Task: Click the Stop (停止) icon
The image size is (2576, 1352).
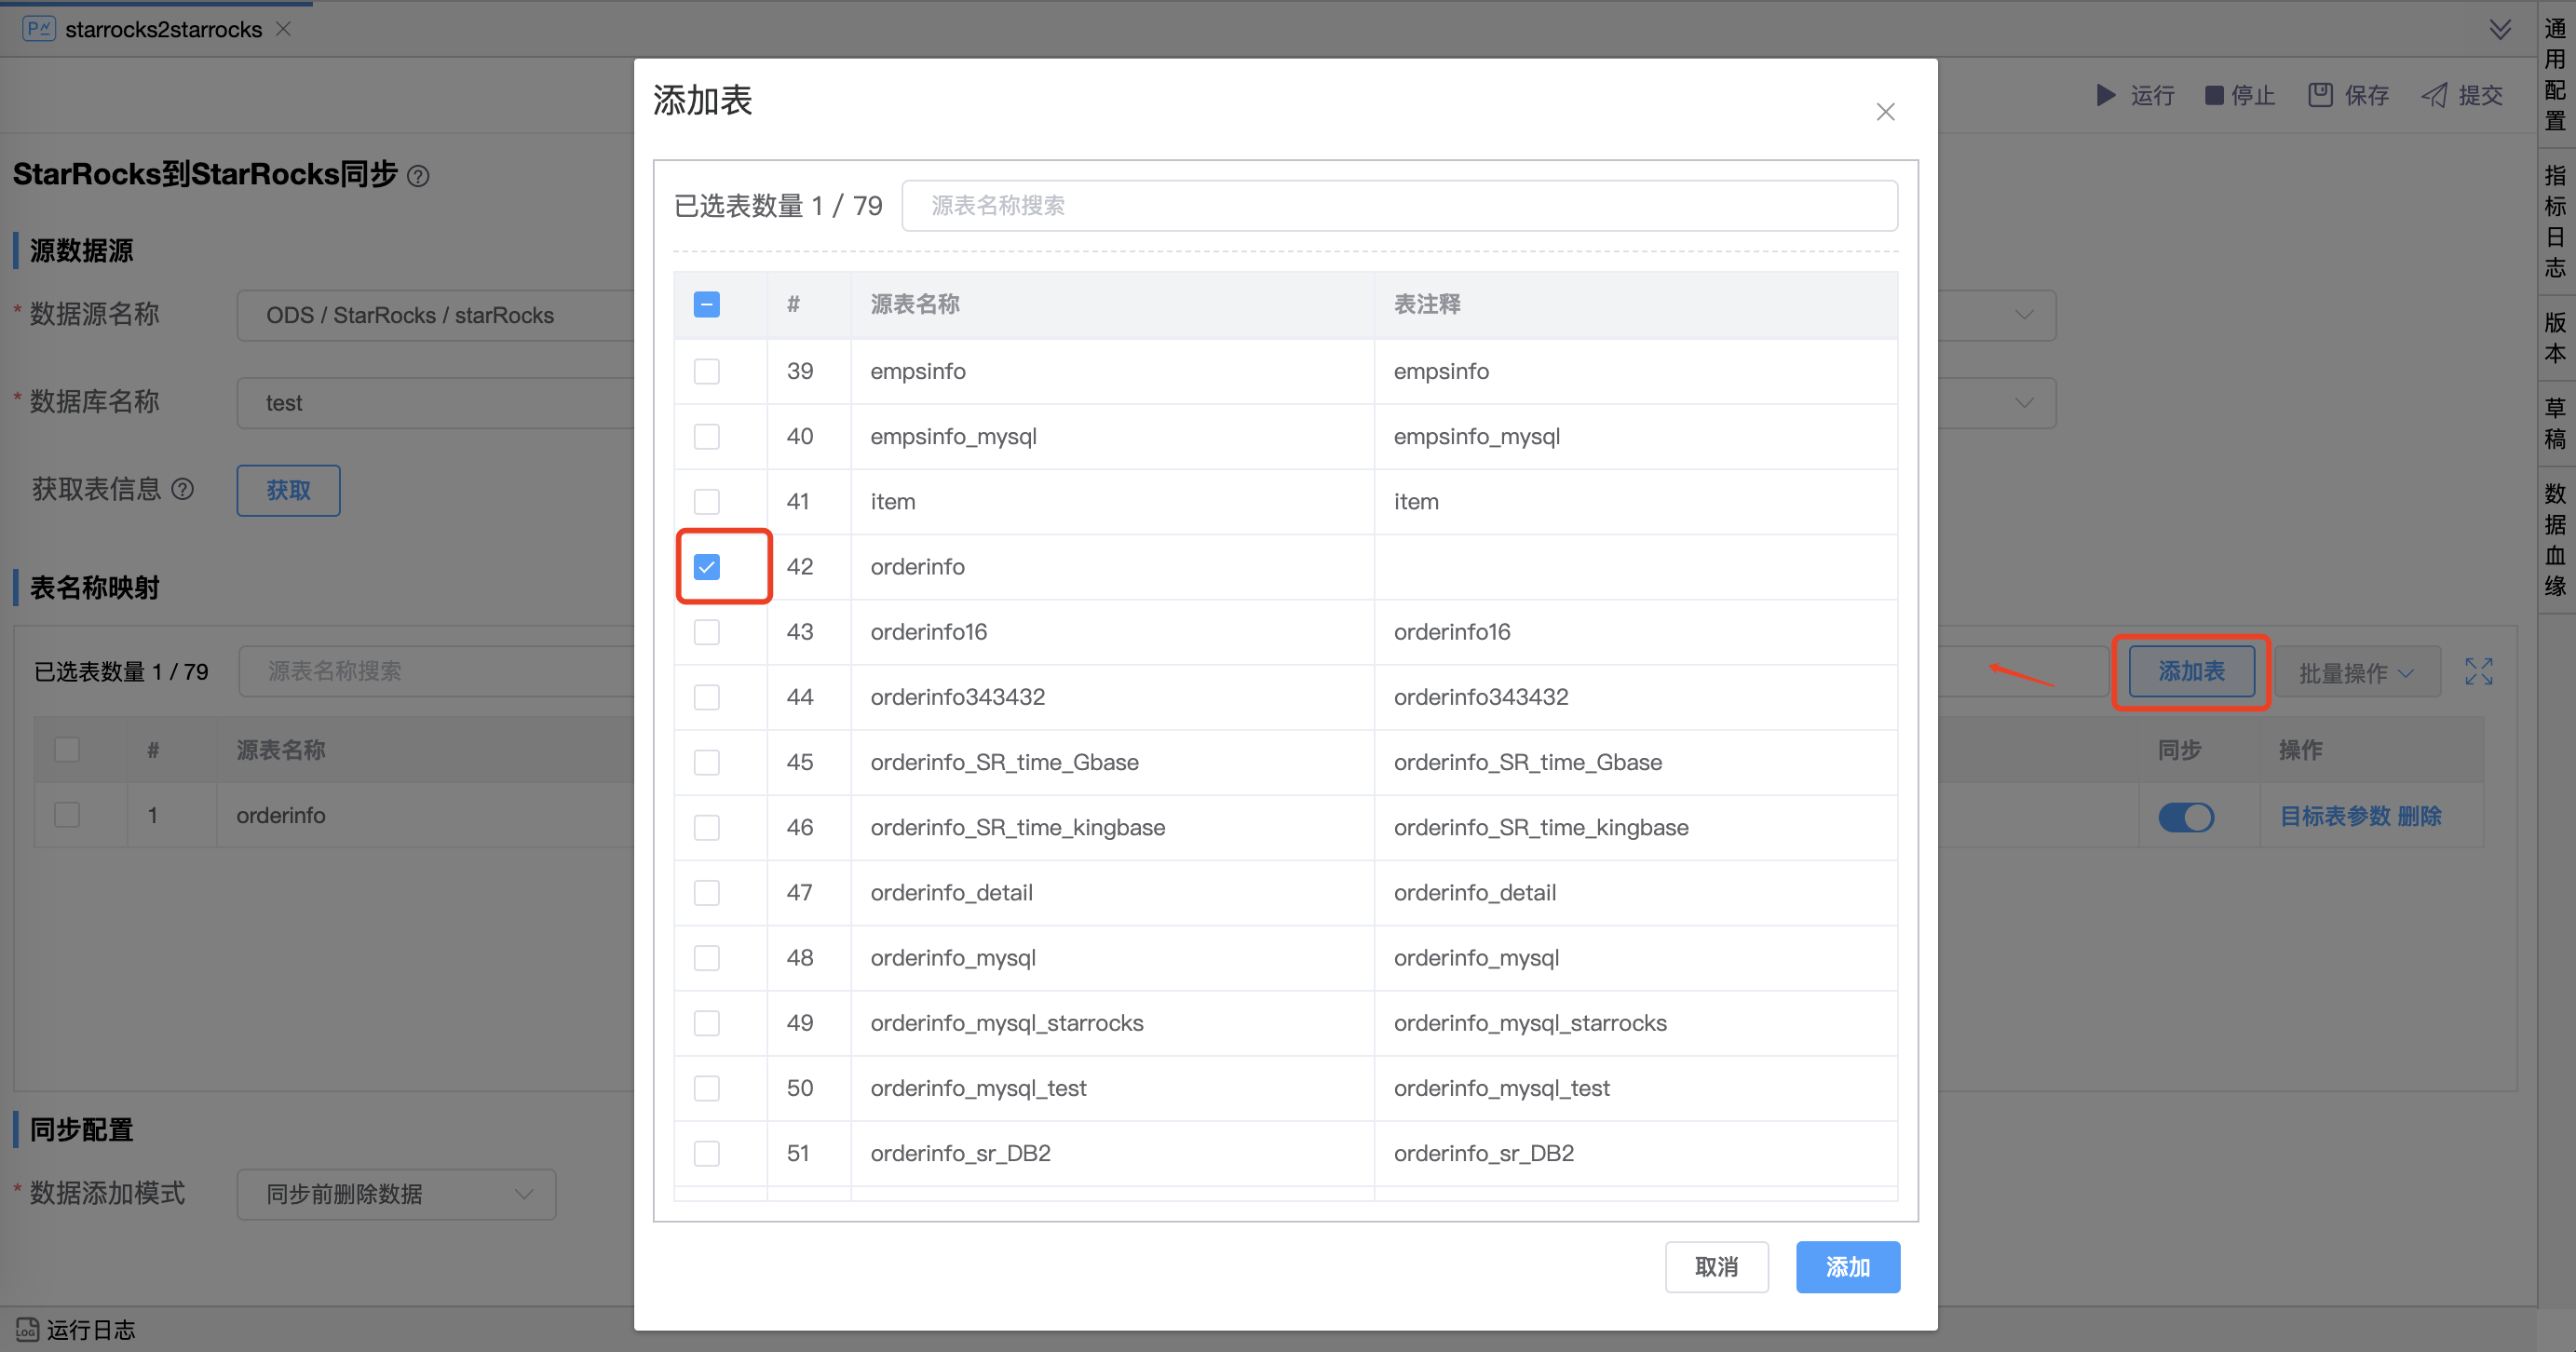Action: point(2214,95)
